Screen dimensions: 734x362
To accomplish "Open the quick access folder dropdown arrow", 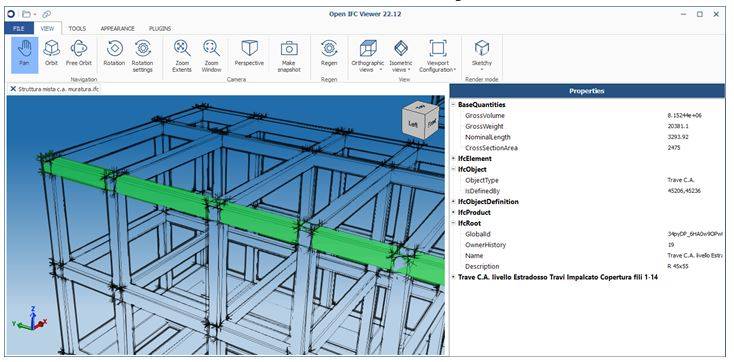I will [35, 15].
